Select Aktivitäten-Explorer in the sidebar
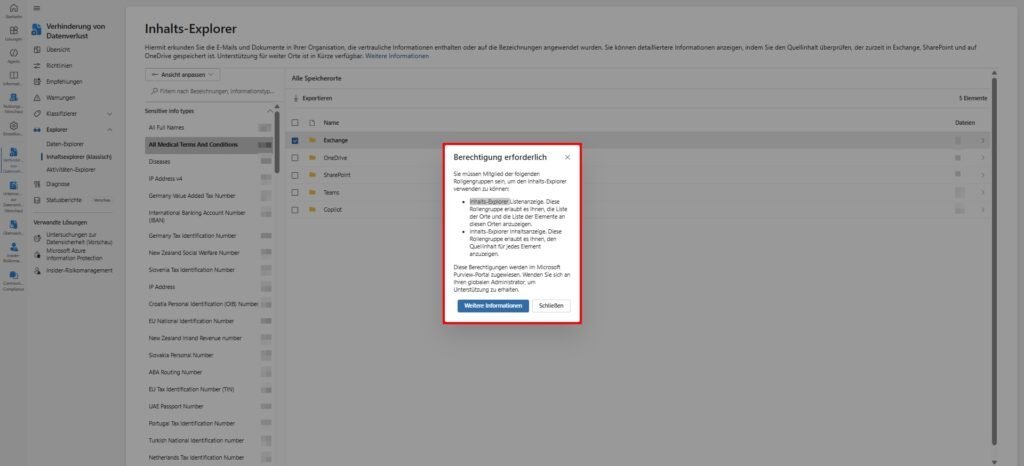 coord(71,169)
